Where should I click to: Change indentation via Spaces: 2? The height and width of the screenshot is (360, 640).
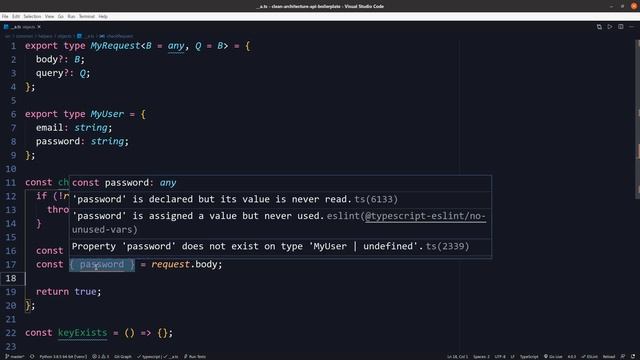point(481,356)
